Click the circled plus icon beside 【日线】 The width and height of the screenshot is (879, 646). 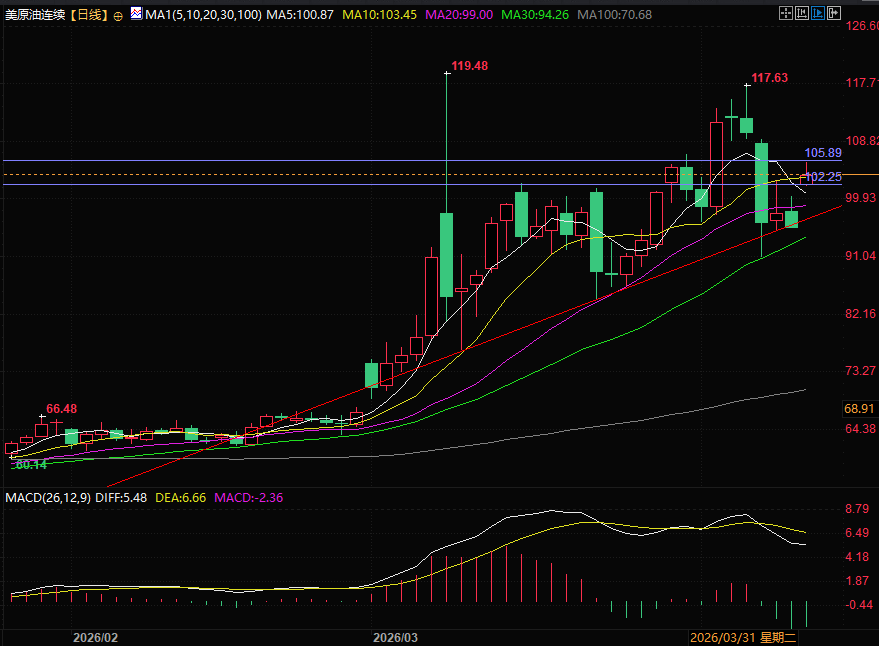point(118,16)
